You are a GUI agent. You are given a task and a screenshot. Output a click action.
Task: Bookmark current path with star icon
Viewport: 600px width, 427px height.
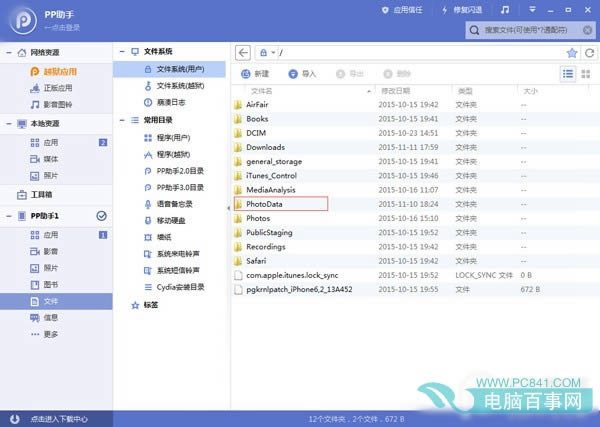(572, 53)
